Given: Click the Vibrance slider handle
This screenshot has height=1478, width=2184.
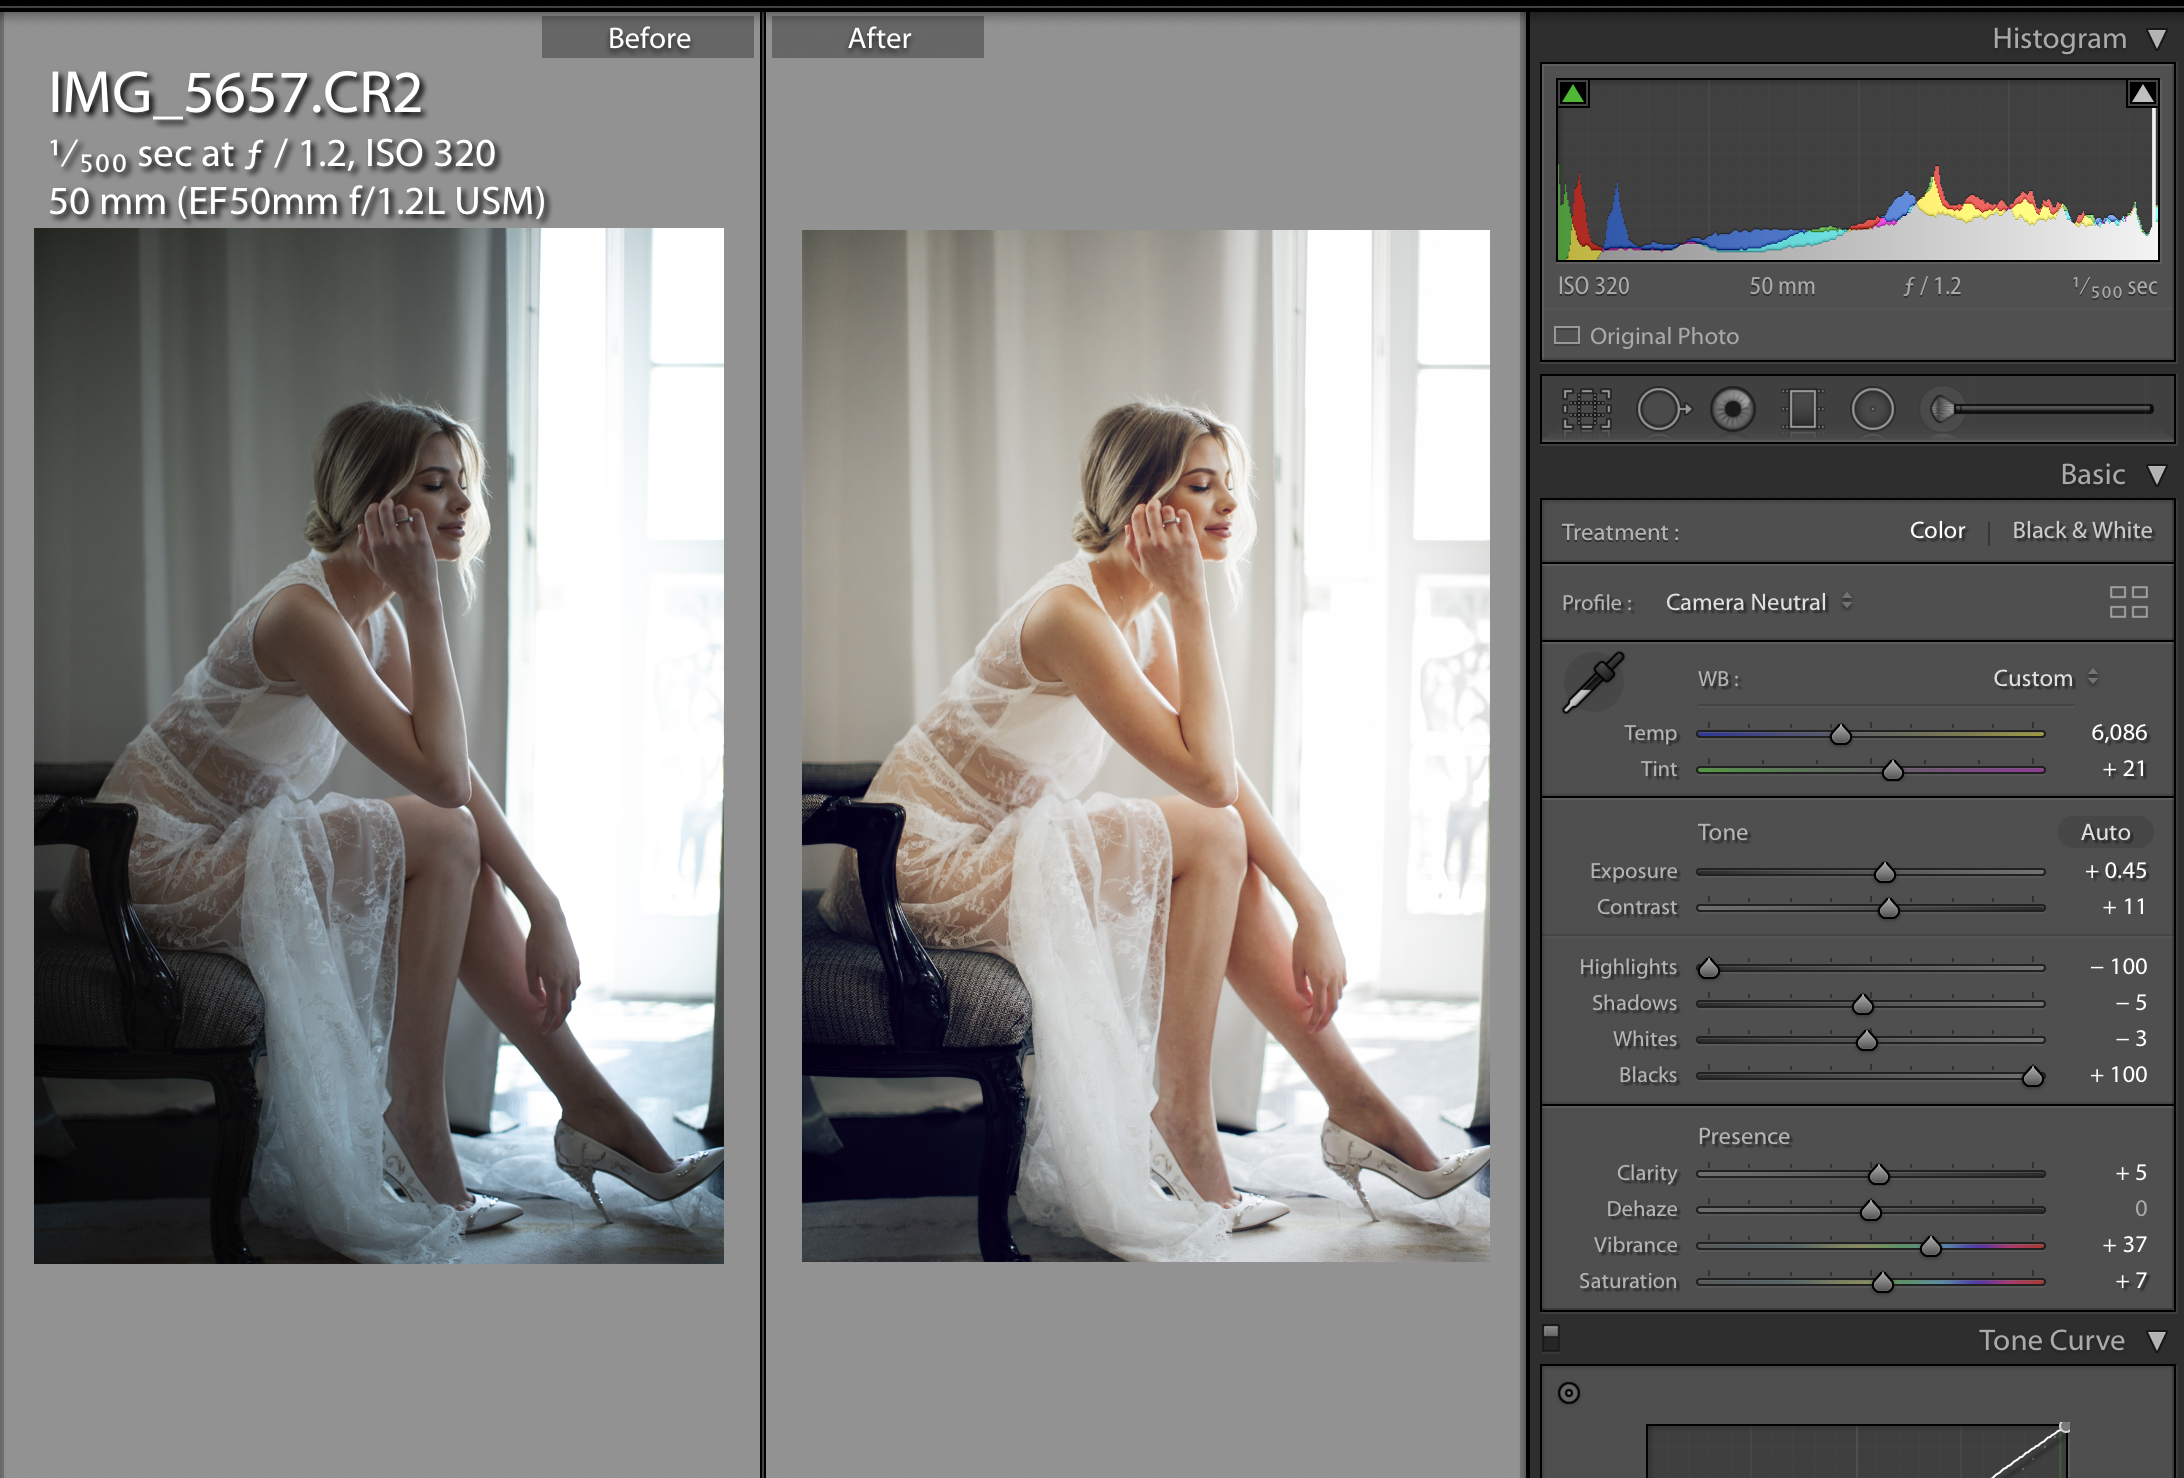Looking at the screenshot, I should 1931,1246.
